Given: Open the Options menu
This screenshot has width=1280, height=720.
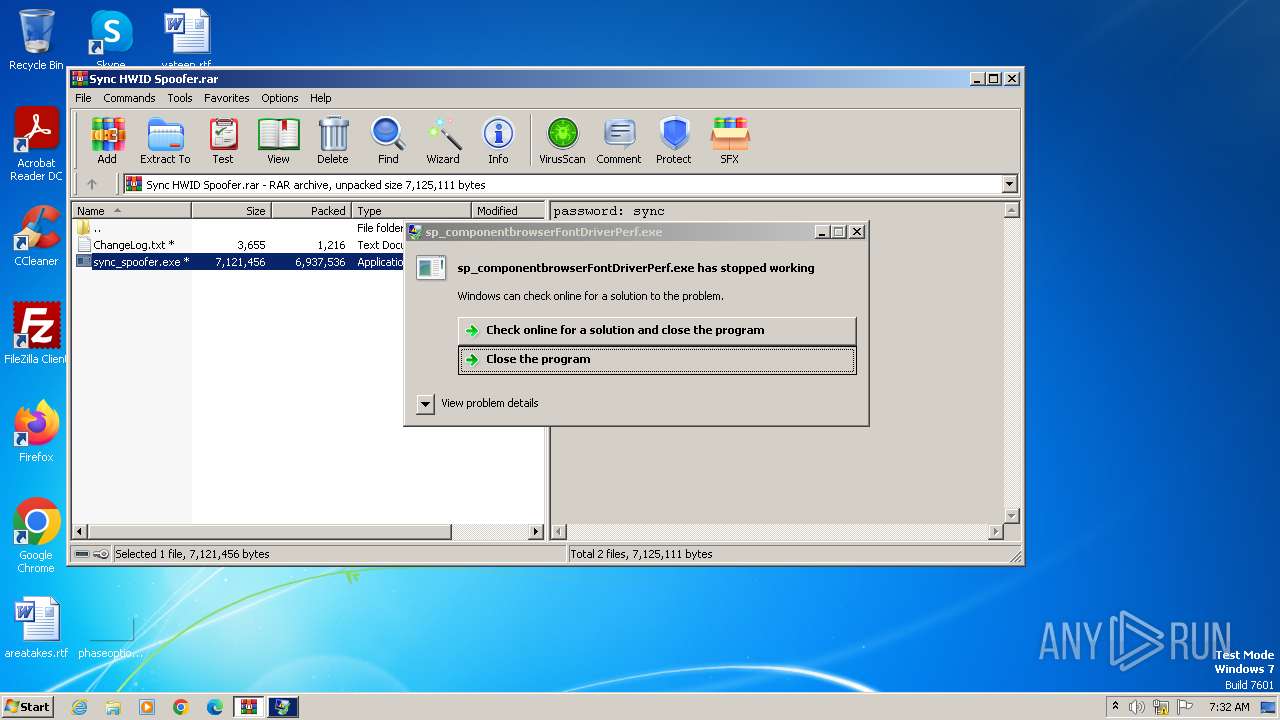Looking at the screenshot, I should click(280, 98).
